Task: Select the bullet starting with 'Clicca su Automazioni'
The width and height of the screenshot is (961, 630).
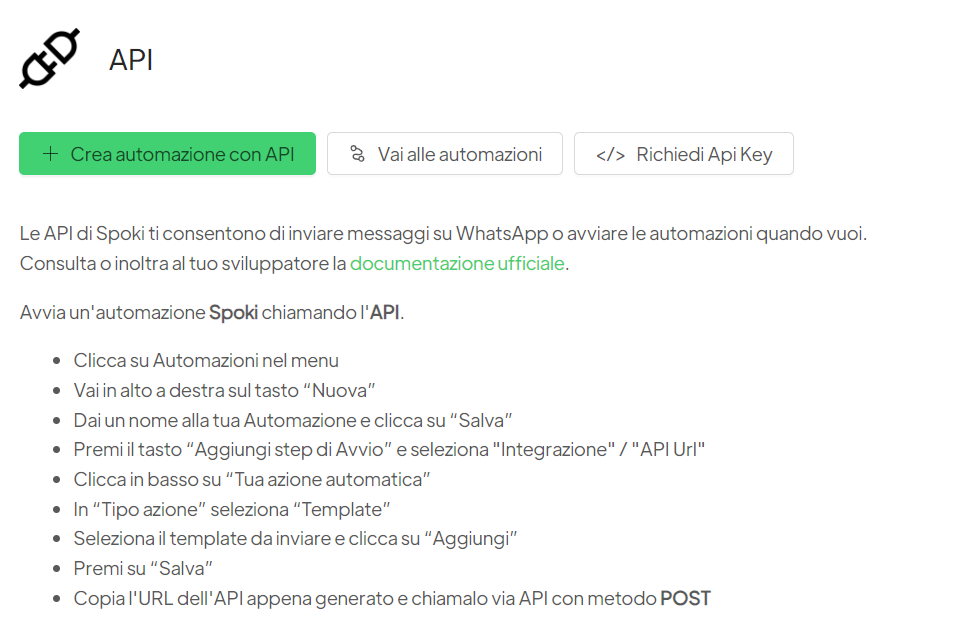Action: [x=204, y=360]
